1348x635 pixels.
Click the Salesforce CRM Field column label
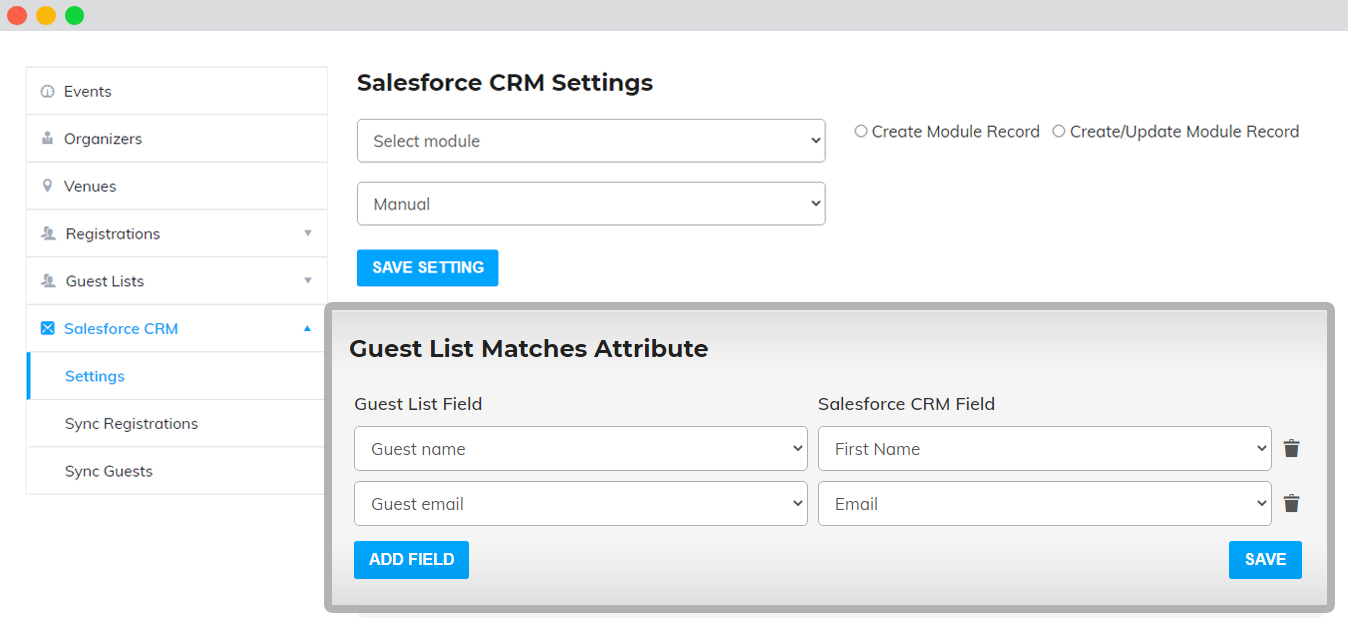[x=906, y=404]
